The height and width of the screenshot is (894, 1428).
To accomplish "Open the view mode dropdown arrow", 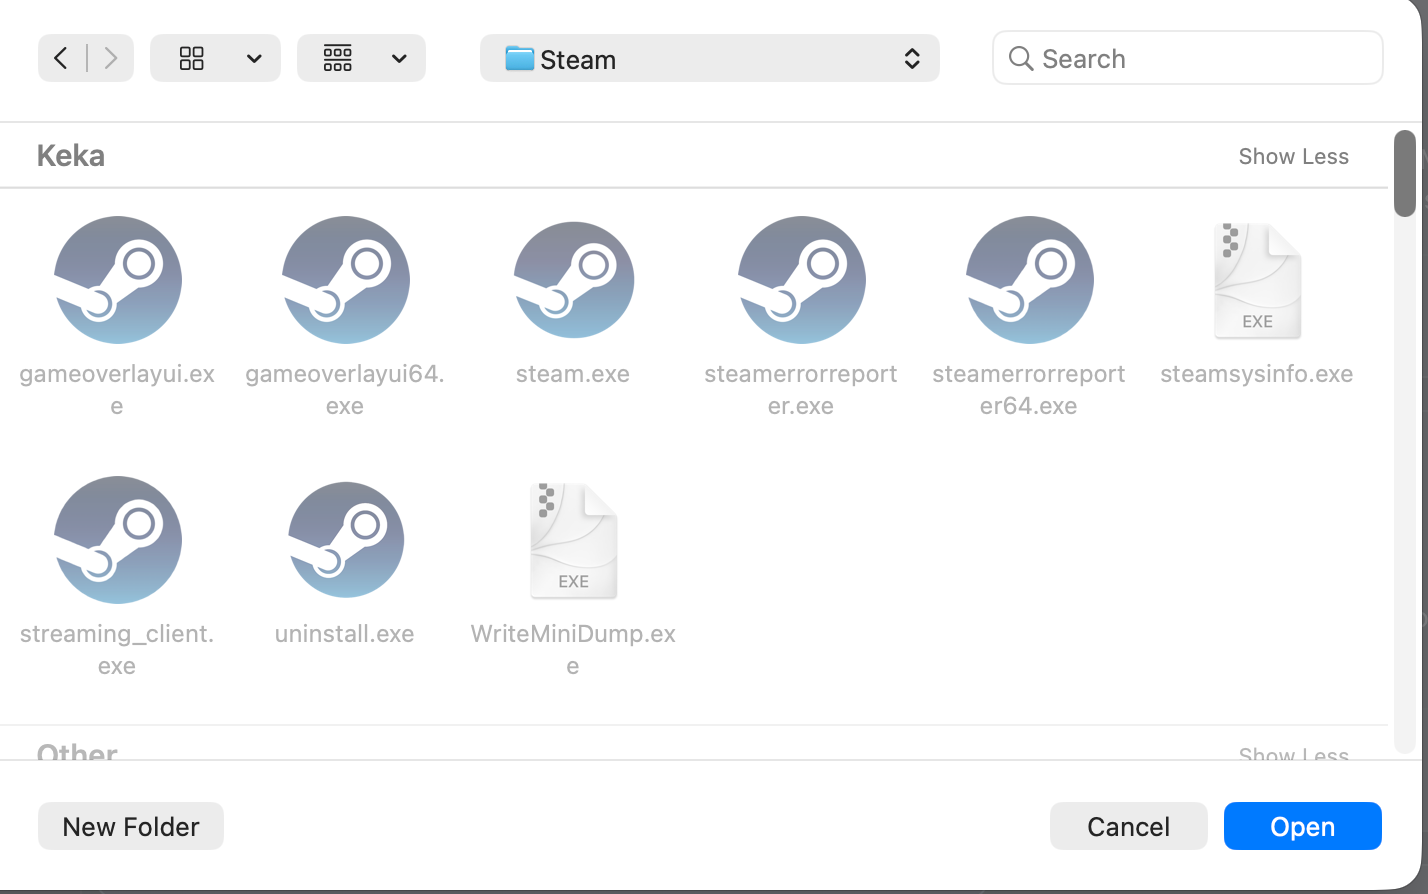I will 254,58.
